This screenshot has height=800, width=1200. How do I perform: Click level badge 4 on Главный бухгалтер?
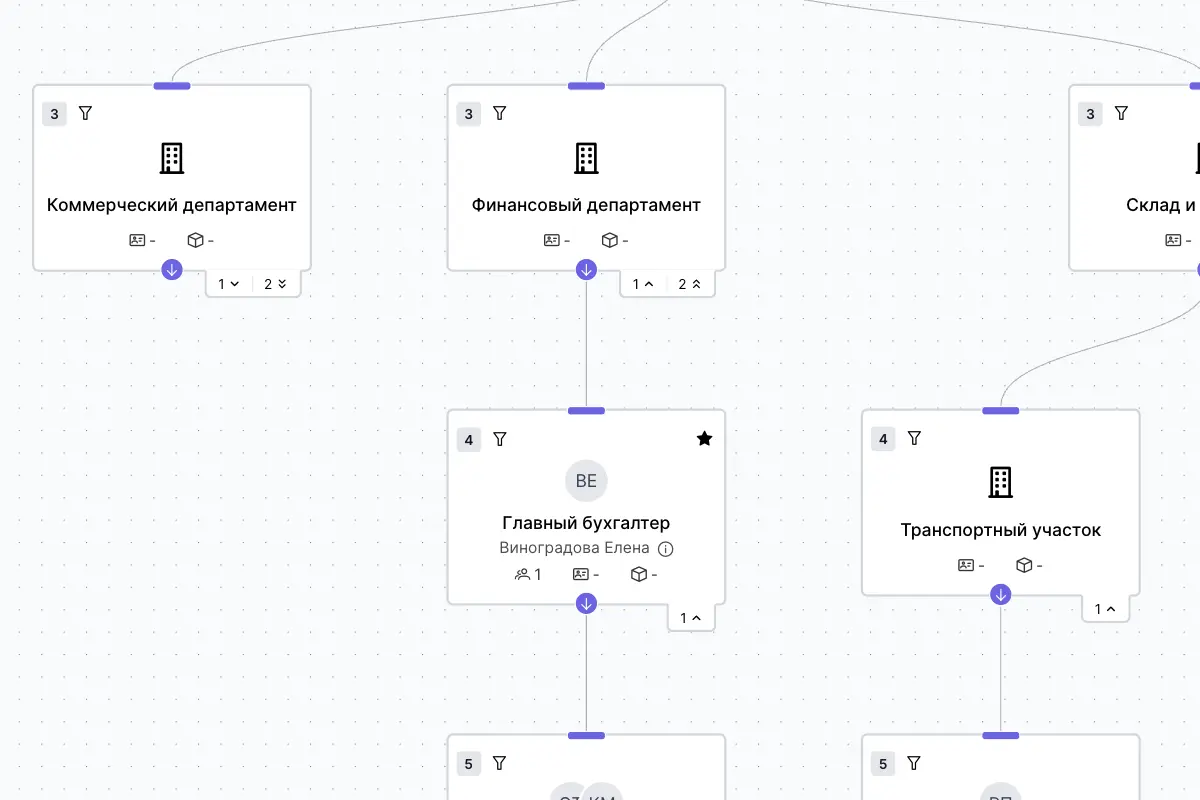point(469,439)
